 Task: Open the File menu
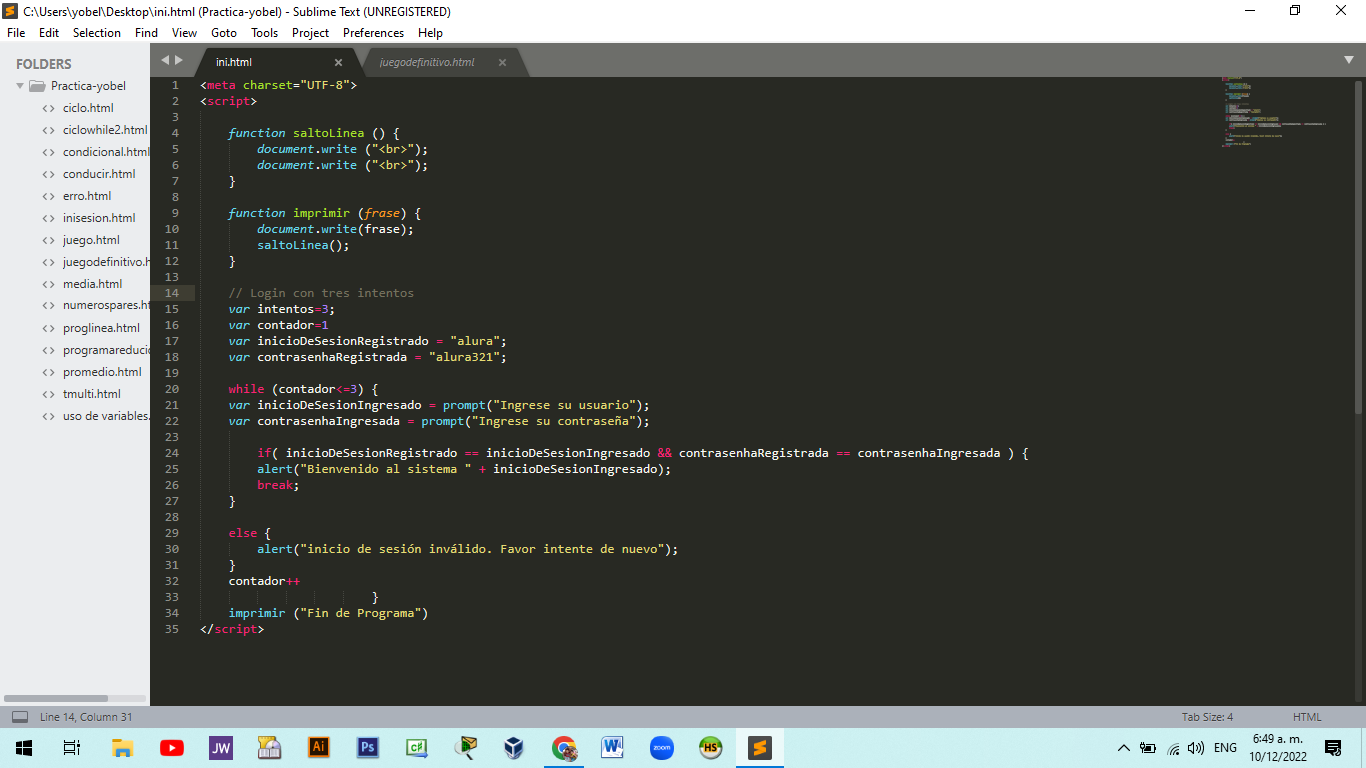(16, 33)
